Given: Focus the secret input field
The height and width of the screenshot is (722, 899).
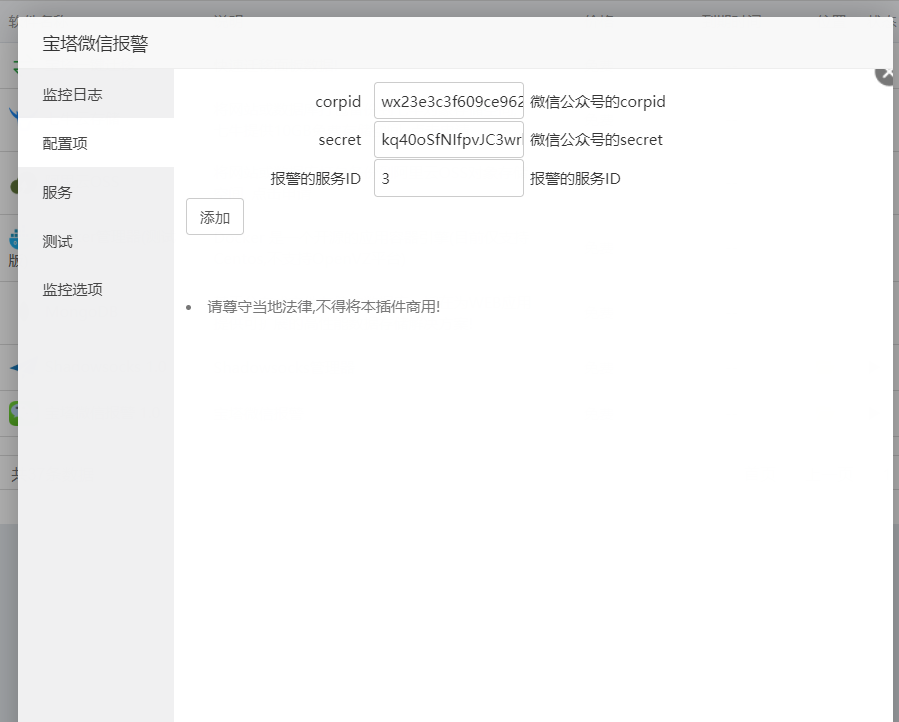Looking at the screenshot, I should click(449, 139).
